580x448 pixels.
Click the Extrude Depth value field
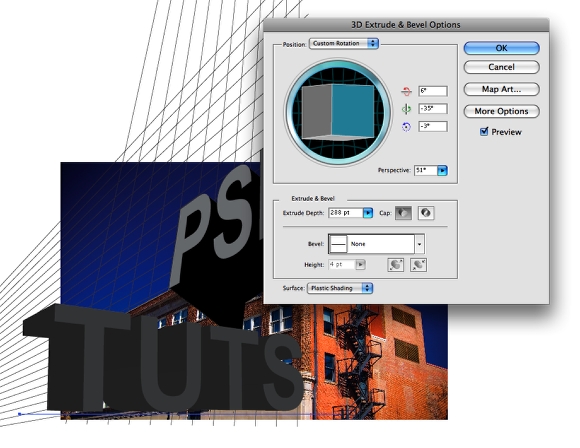pos(345,213)
